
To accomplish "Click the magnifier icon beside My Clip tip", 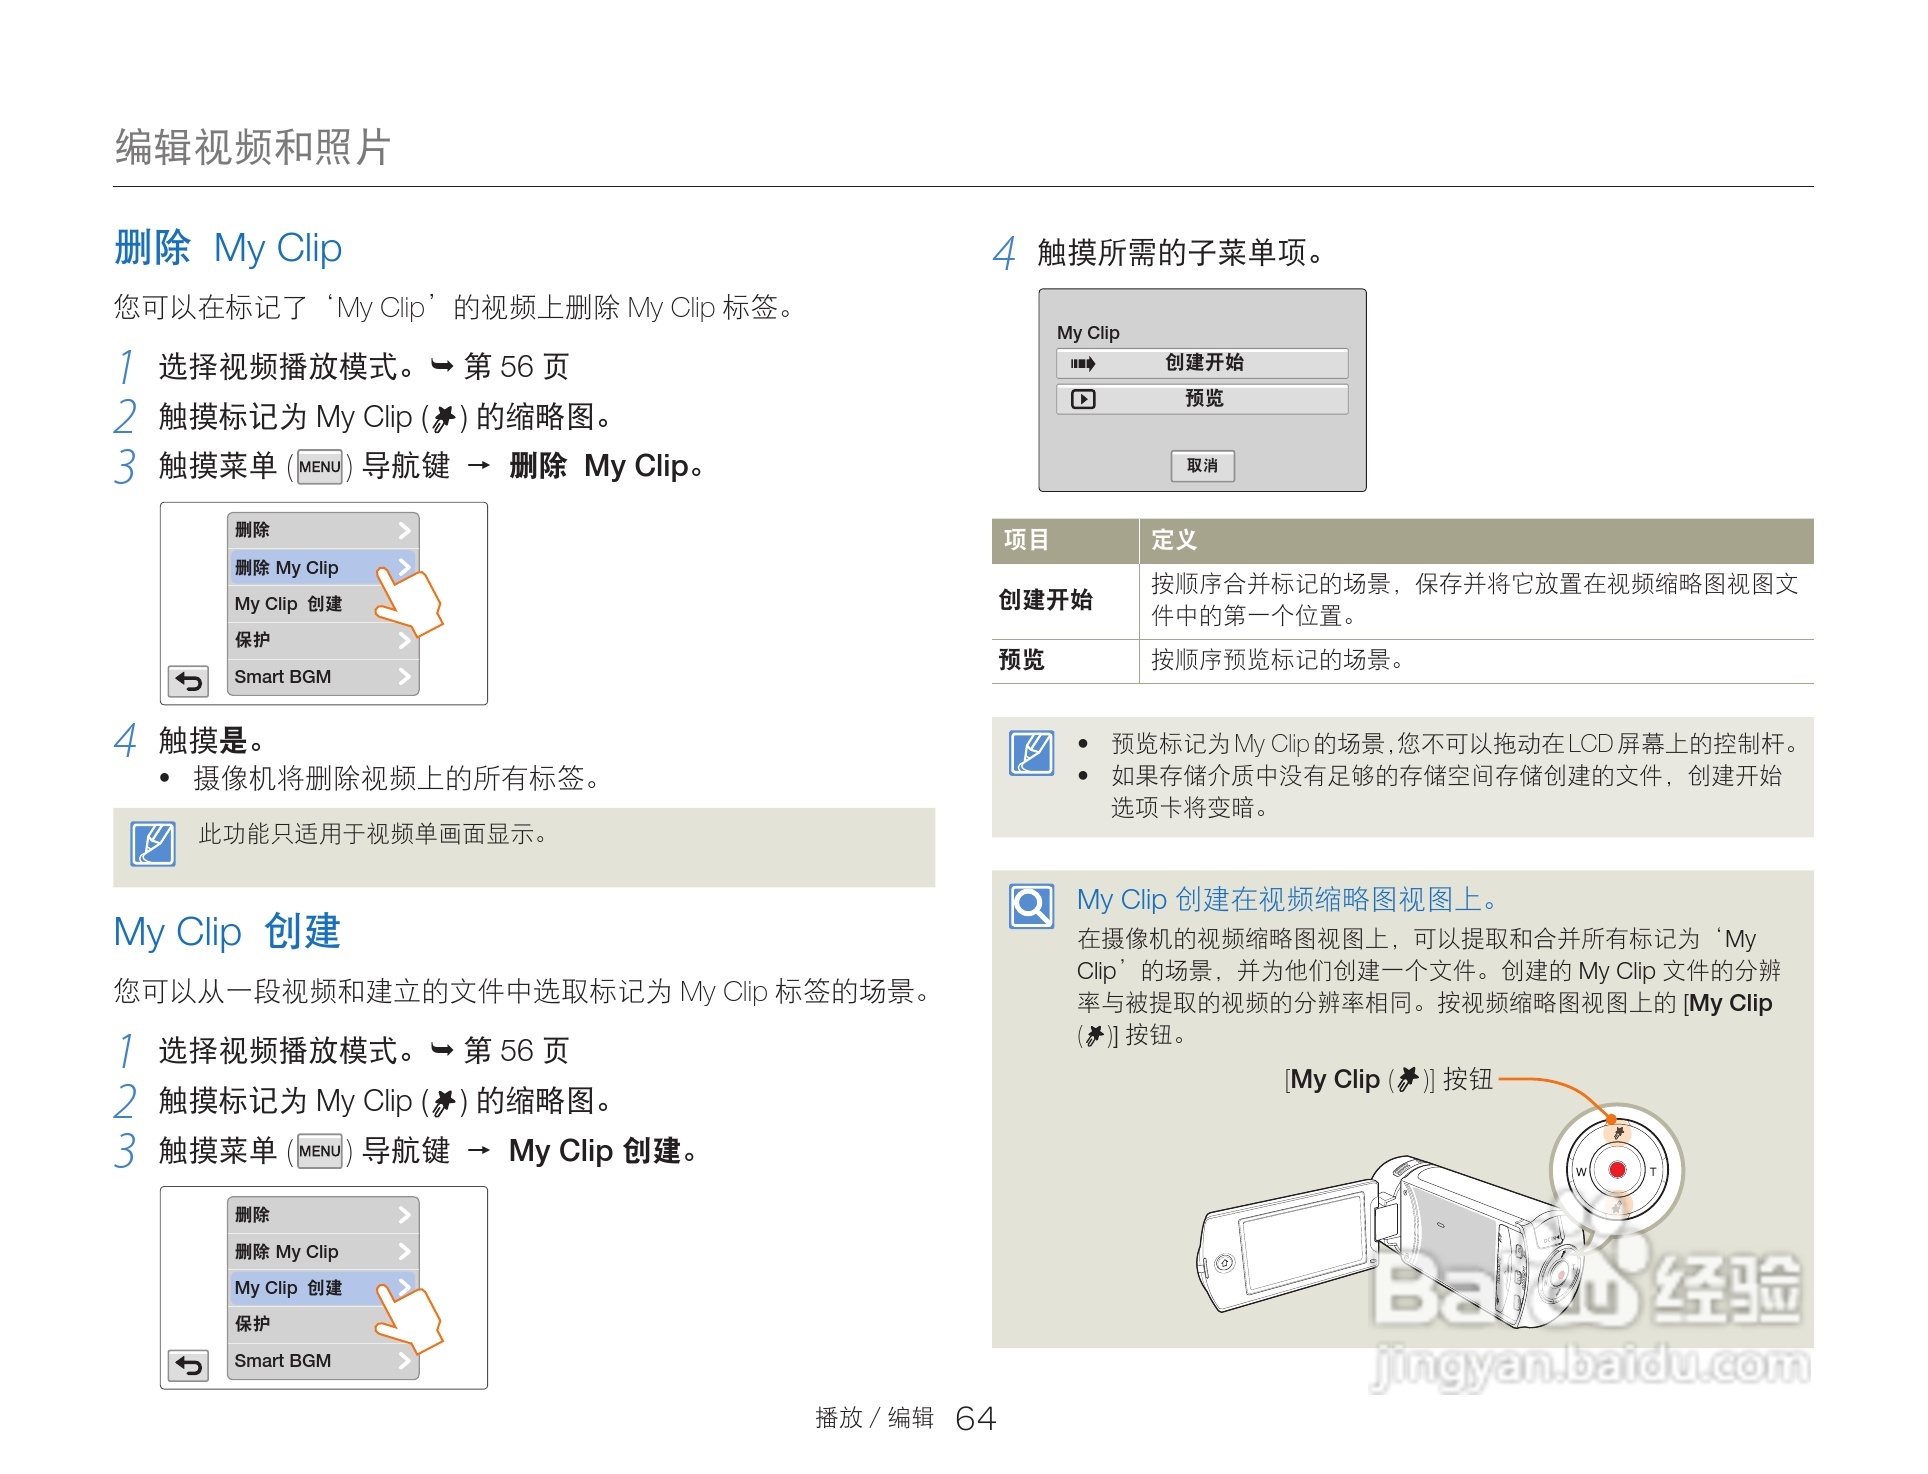I will [x=1032, y=908].
